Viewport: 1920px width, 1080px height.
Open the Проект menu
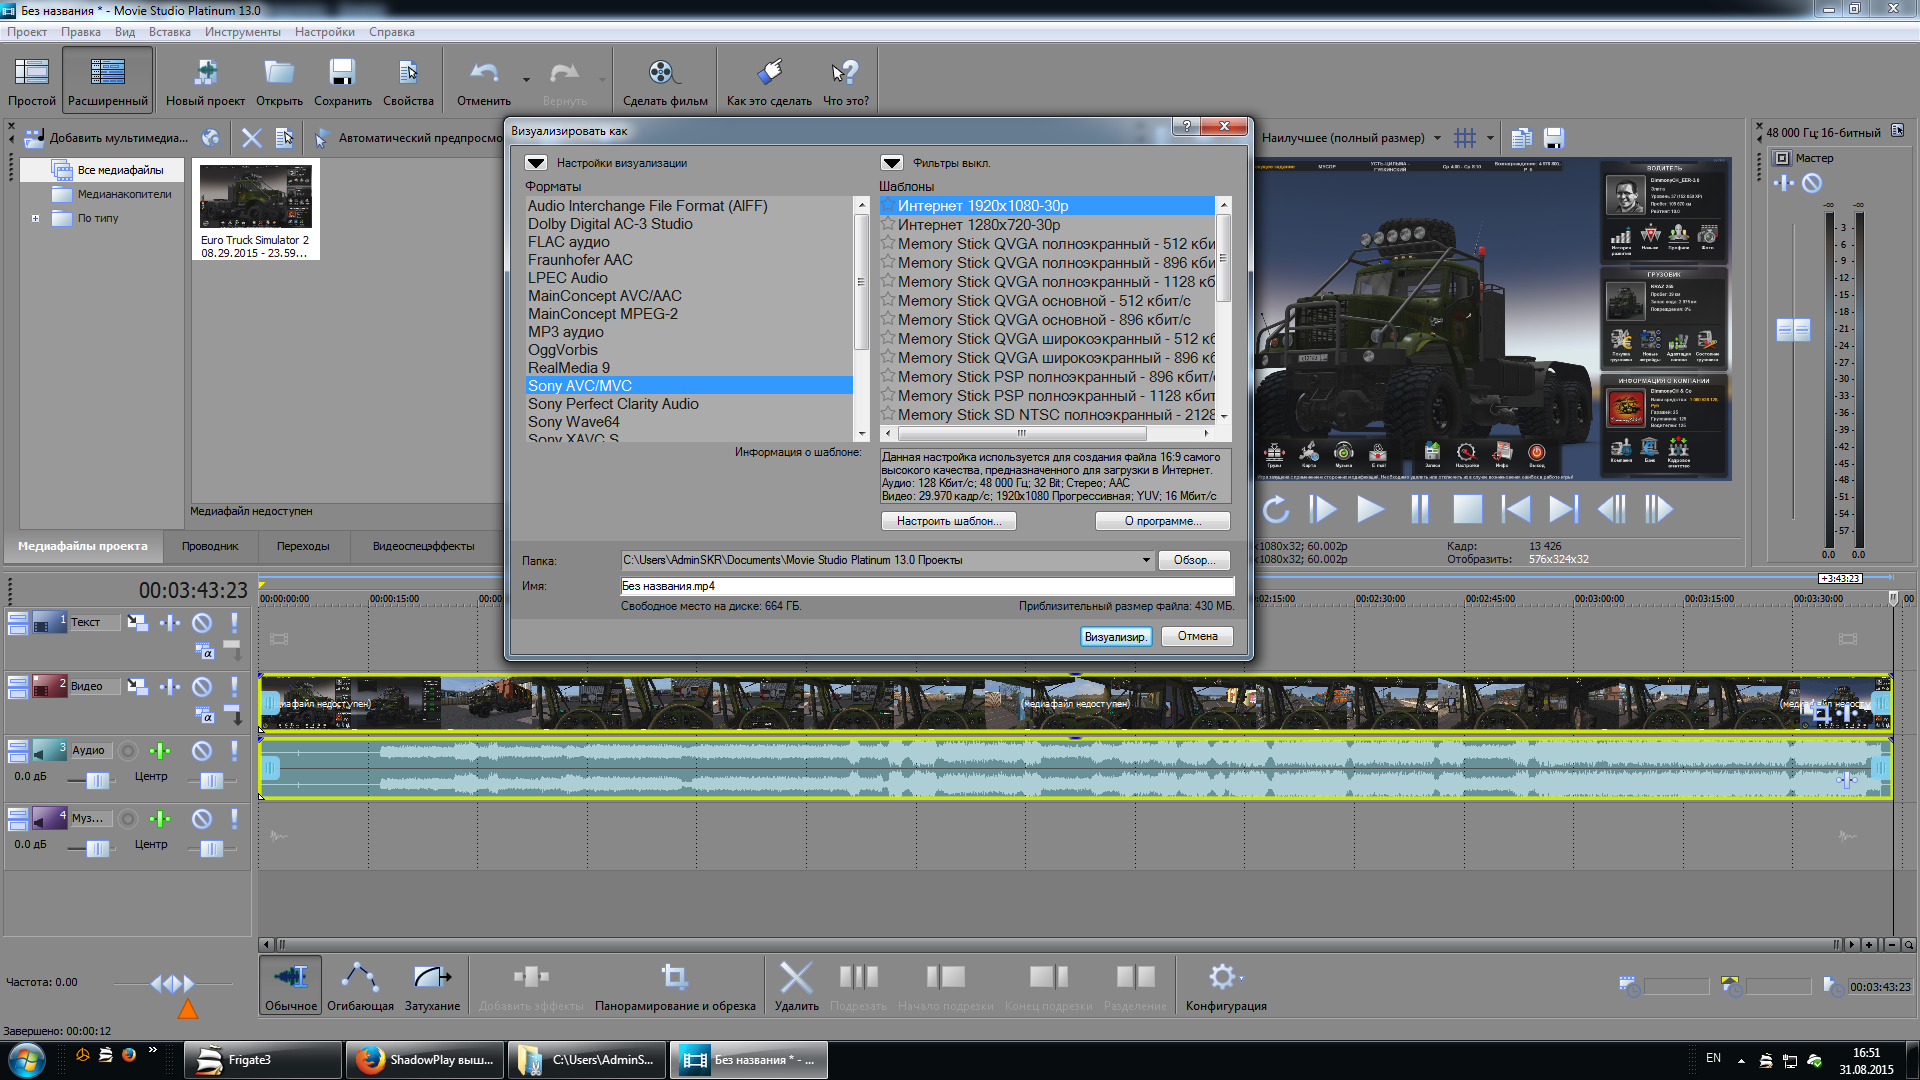(27, 32)
